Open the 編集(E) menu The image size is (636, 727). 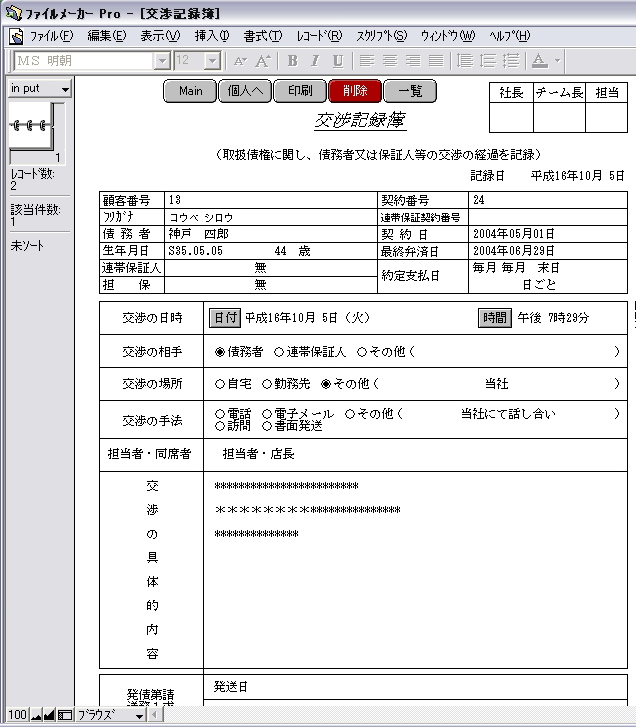pyautogui.click(x=107, y=36)
